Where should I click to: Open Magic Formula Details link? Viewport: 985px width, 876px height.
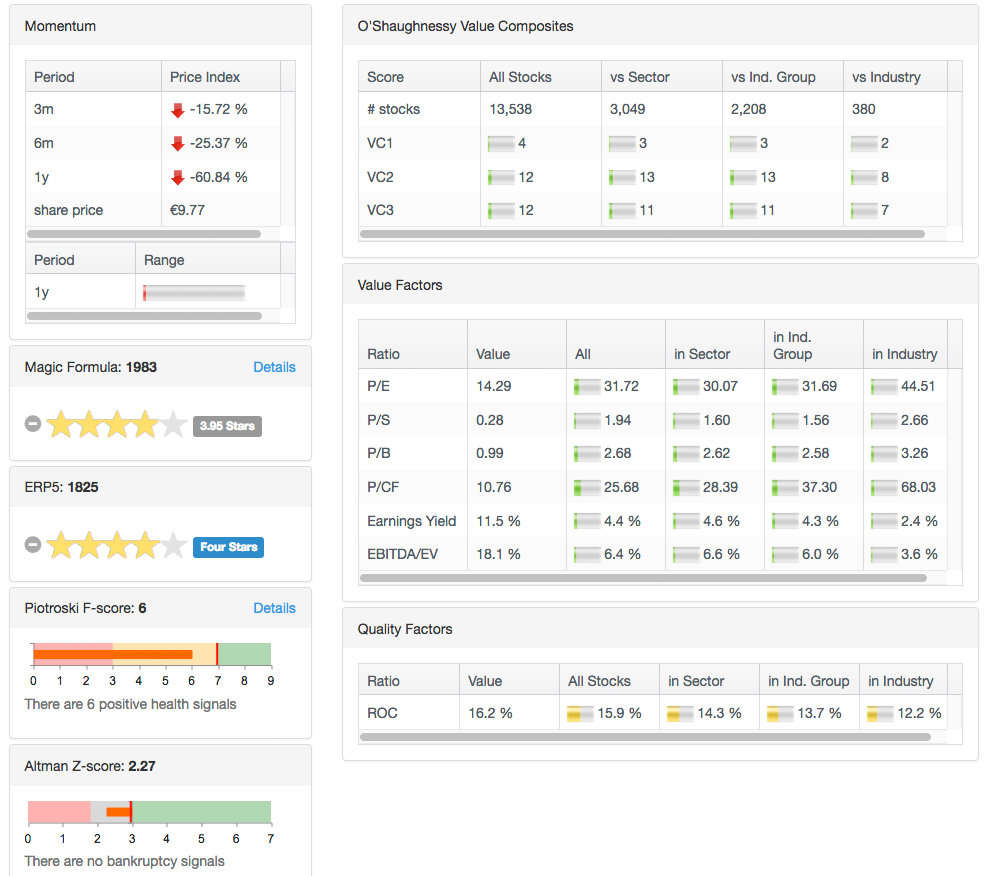point(274,367)
